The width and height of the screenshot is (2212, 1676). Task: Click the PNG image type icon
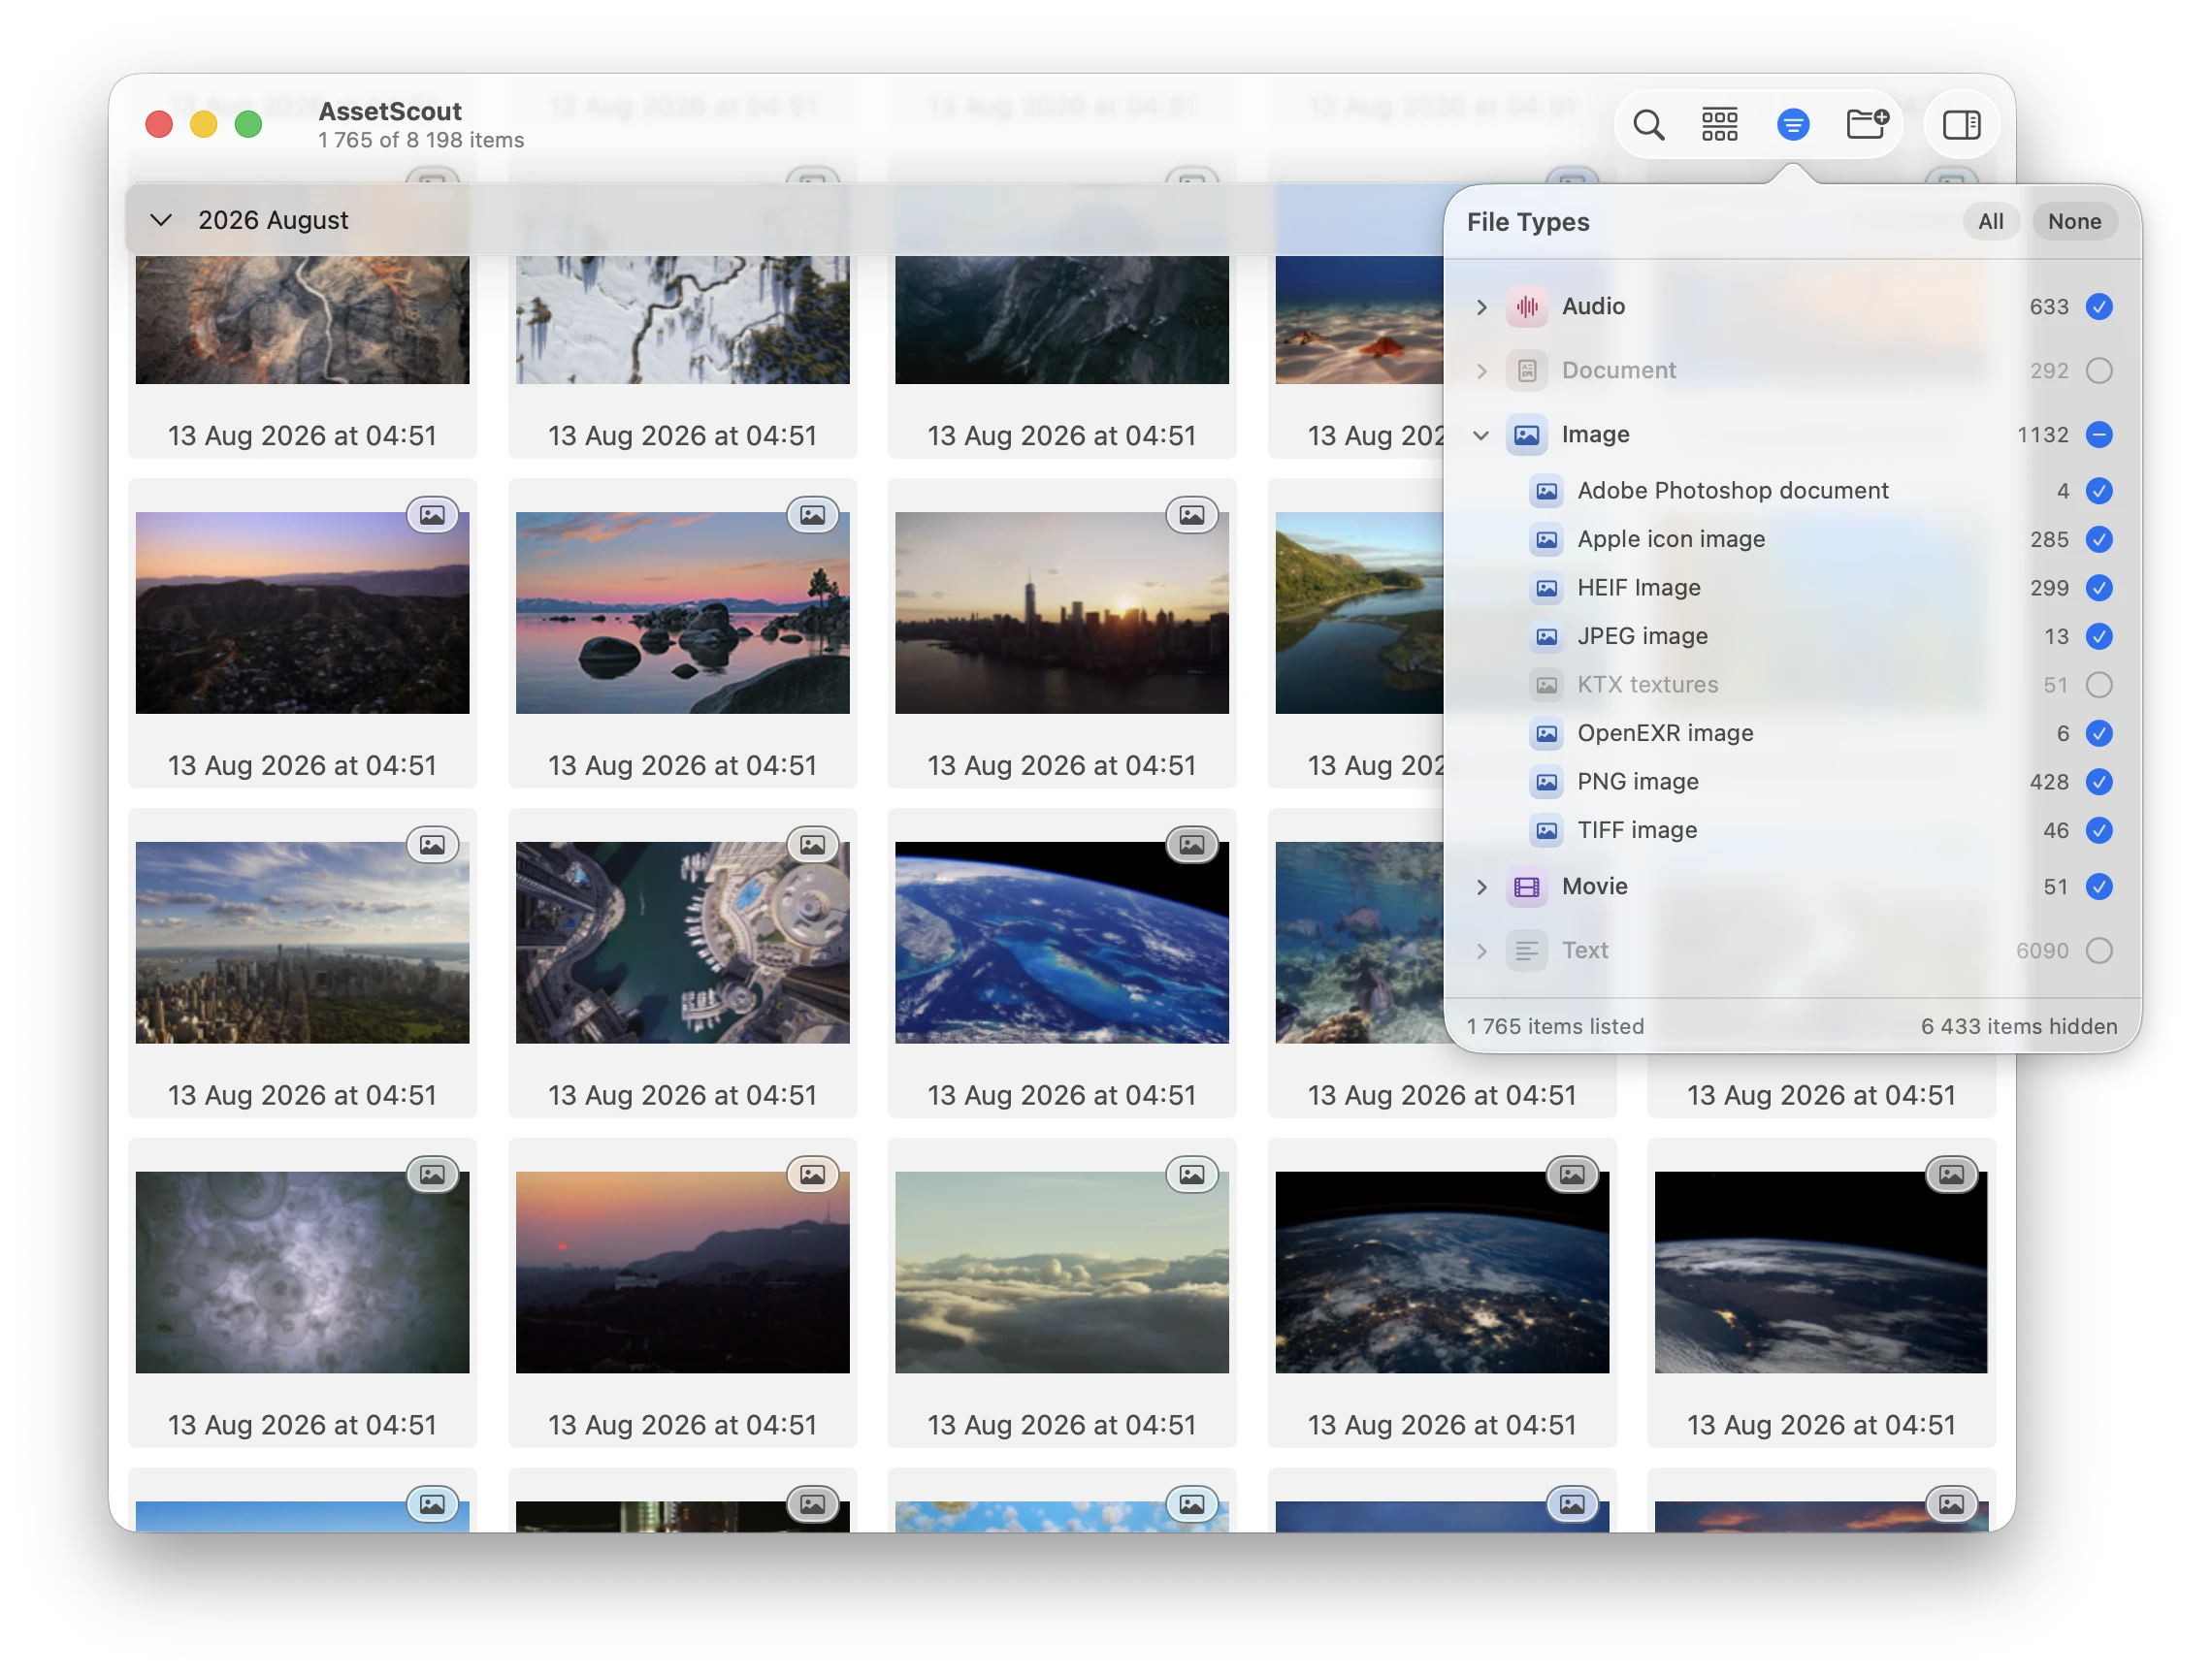click(1547, 782)
